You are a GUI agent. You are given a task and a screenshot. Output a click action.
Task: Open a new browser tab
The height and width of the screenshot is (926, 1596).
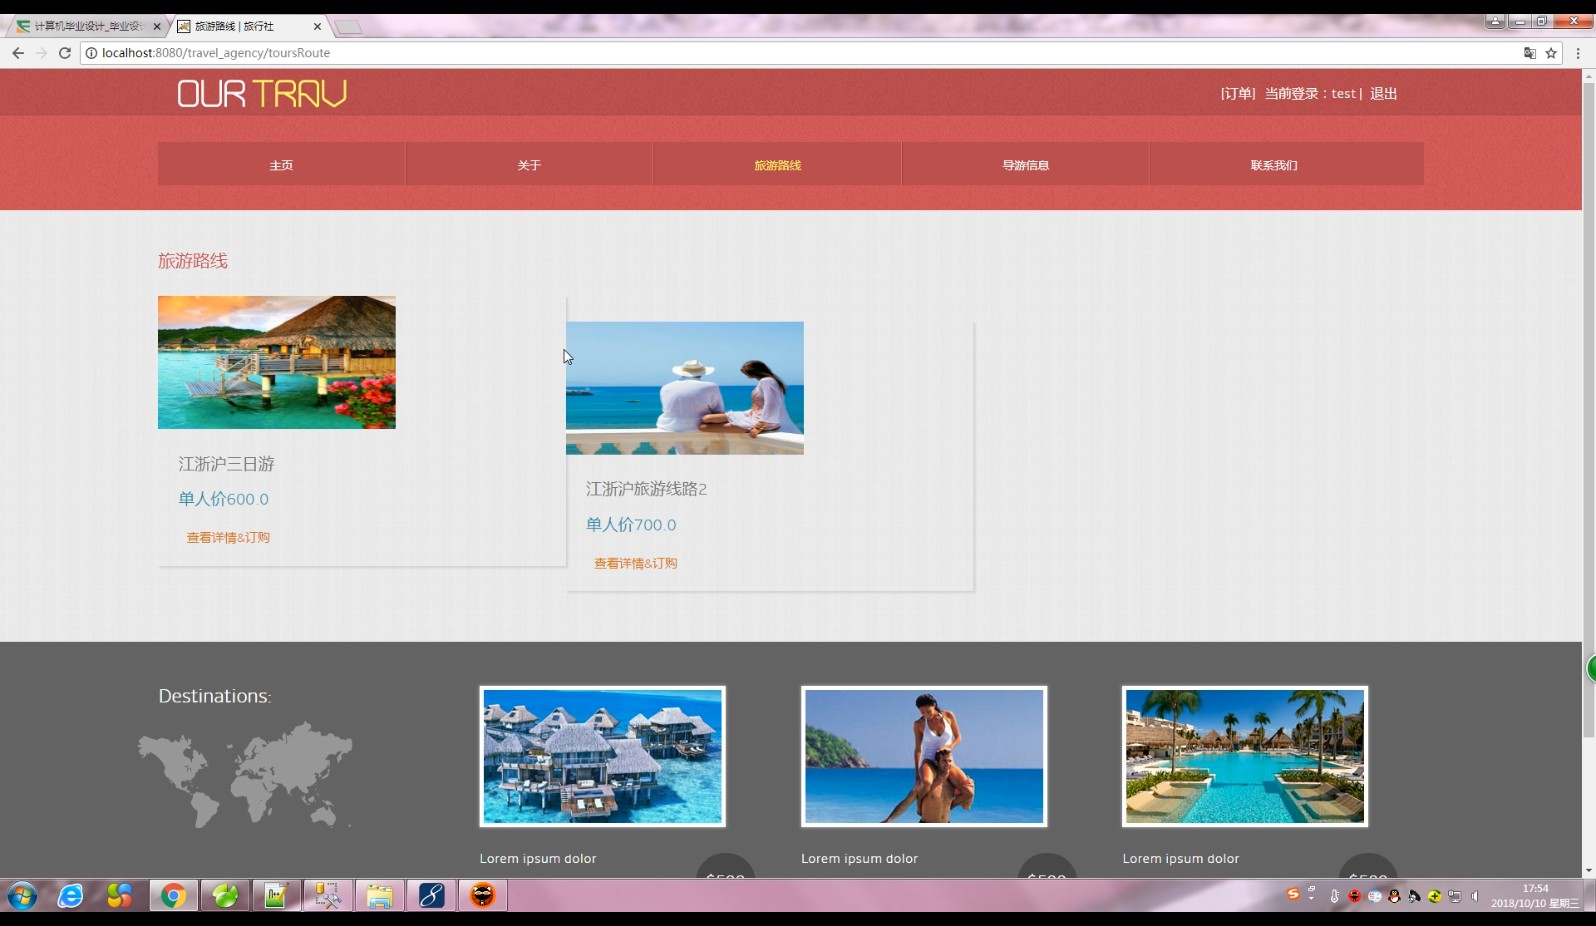click(348, 27)
